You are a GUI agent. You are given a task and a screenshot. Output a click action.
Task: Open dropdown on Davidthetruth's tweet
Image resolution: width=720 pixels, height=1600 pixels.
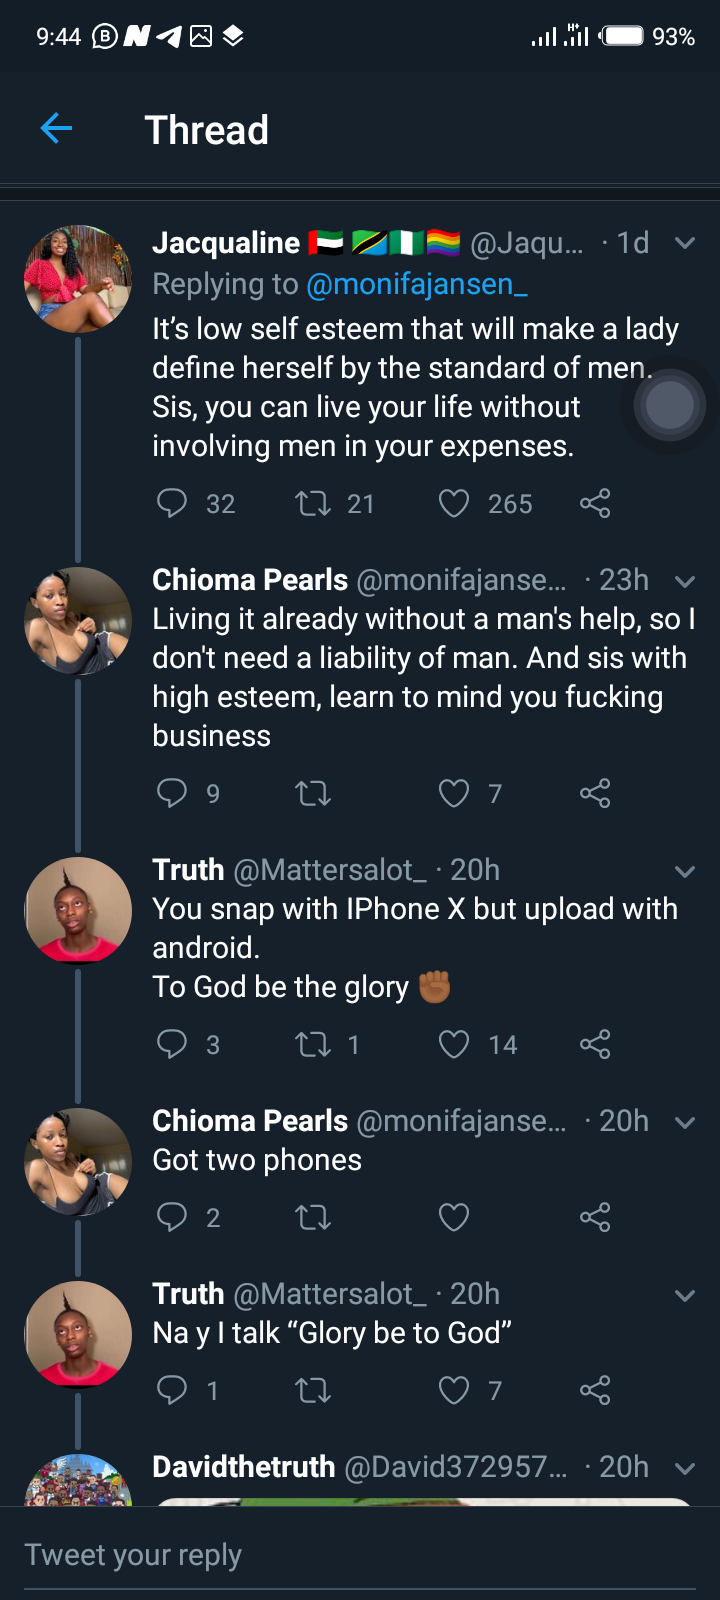685,1468
